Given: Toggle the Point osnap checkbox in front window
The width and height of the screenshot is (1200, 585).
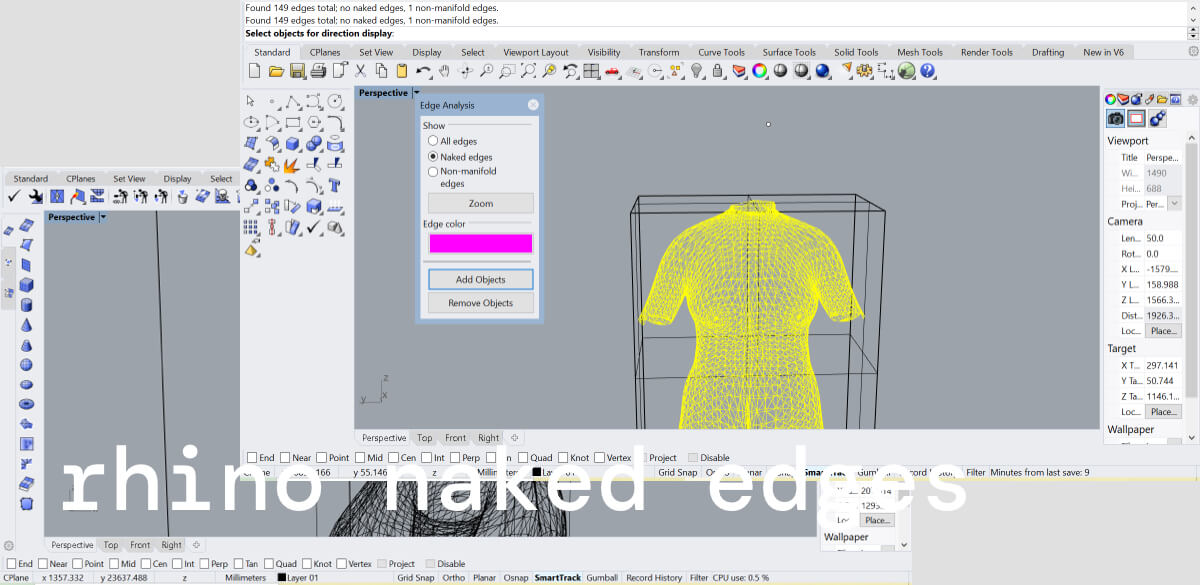Looking at the screenshot, I should pyautogui.click(x=320, y=458).
